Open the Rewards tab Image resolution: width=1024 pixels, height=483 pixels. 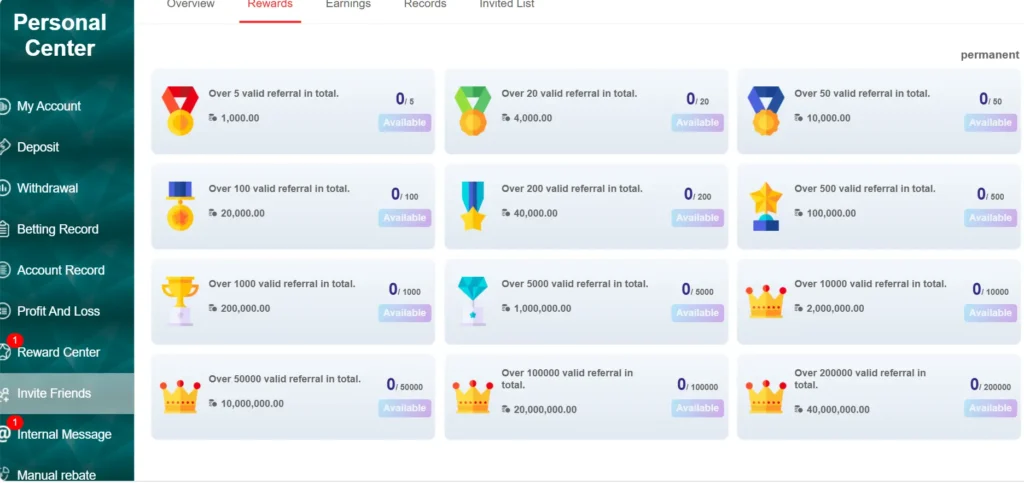pos(270,5)
